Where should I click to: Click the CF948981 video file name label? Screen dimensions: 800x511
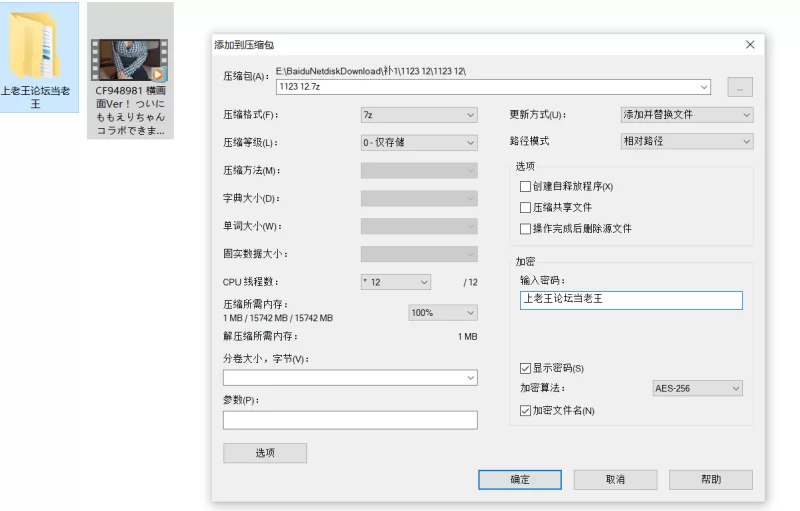pyautogui.click(x=131, y=111)
